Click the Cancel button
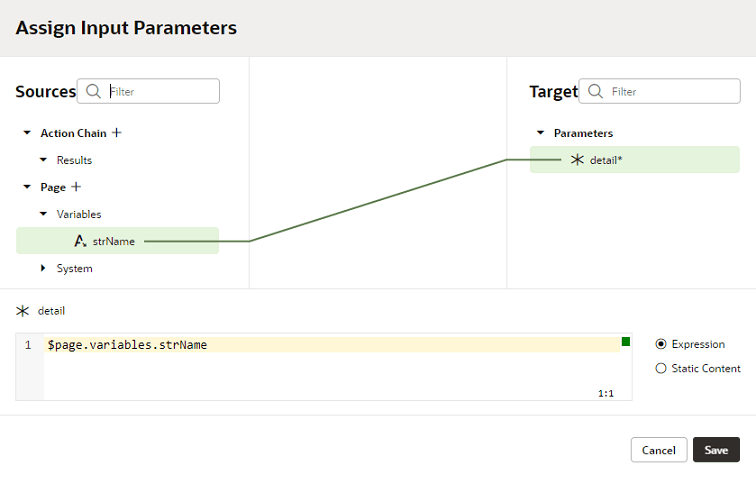756x484 pixels. 659,450
